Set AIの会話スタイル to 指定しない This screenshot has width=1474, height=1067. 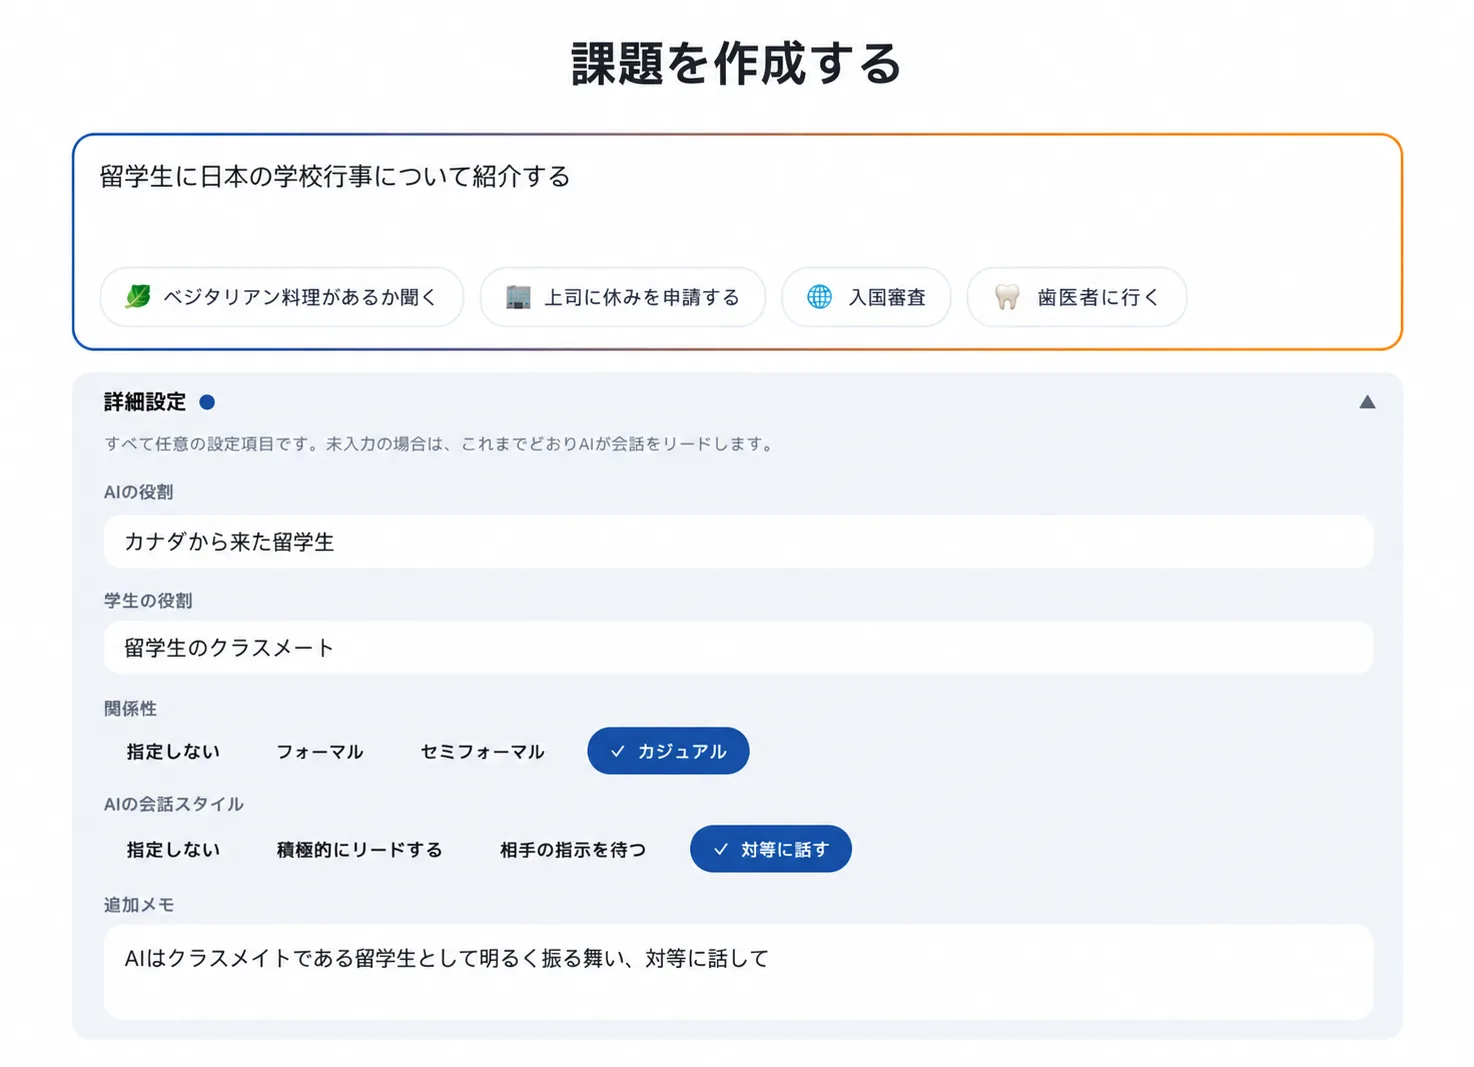173,849
